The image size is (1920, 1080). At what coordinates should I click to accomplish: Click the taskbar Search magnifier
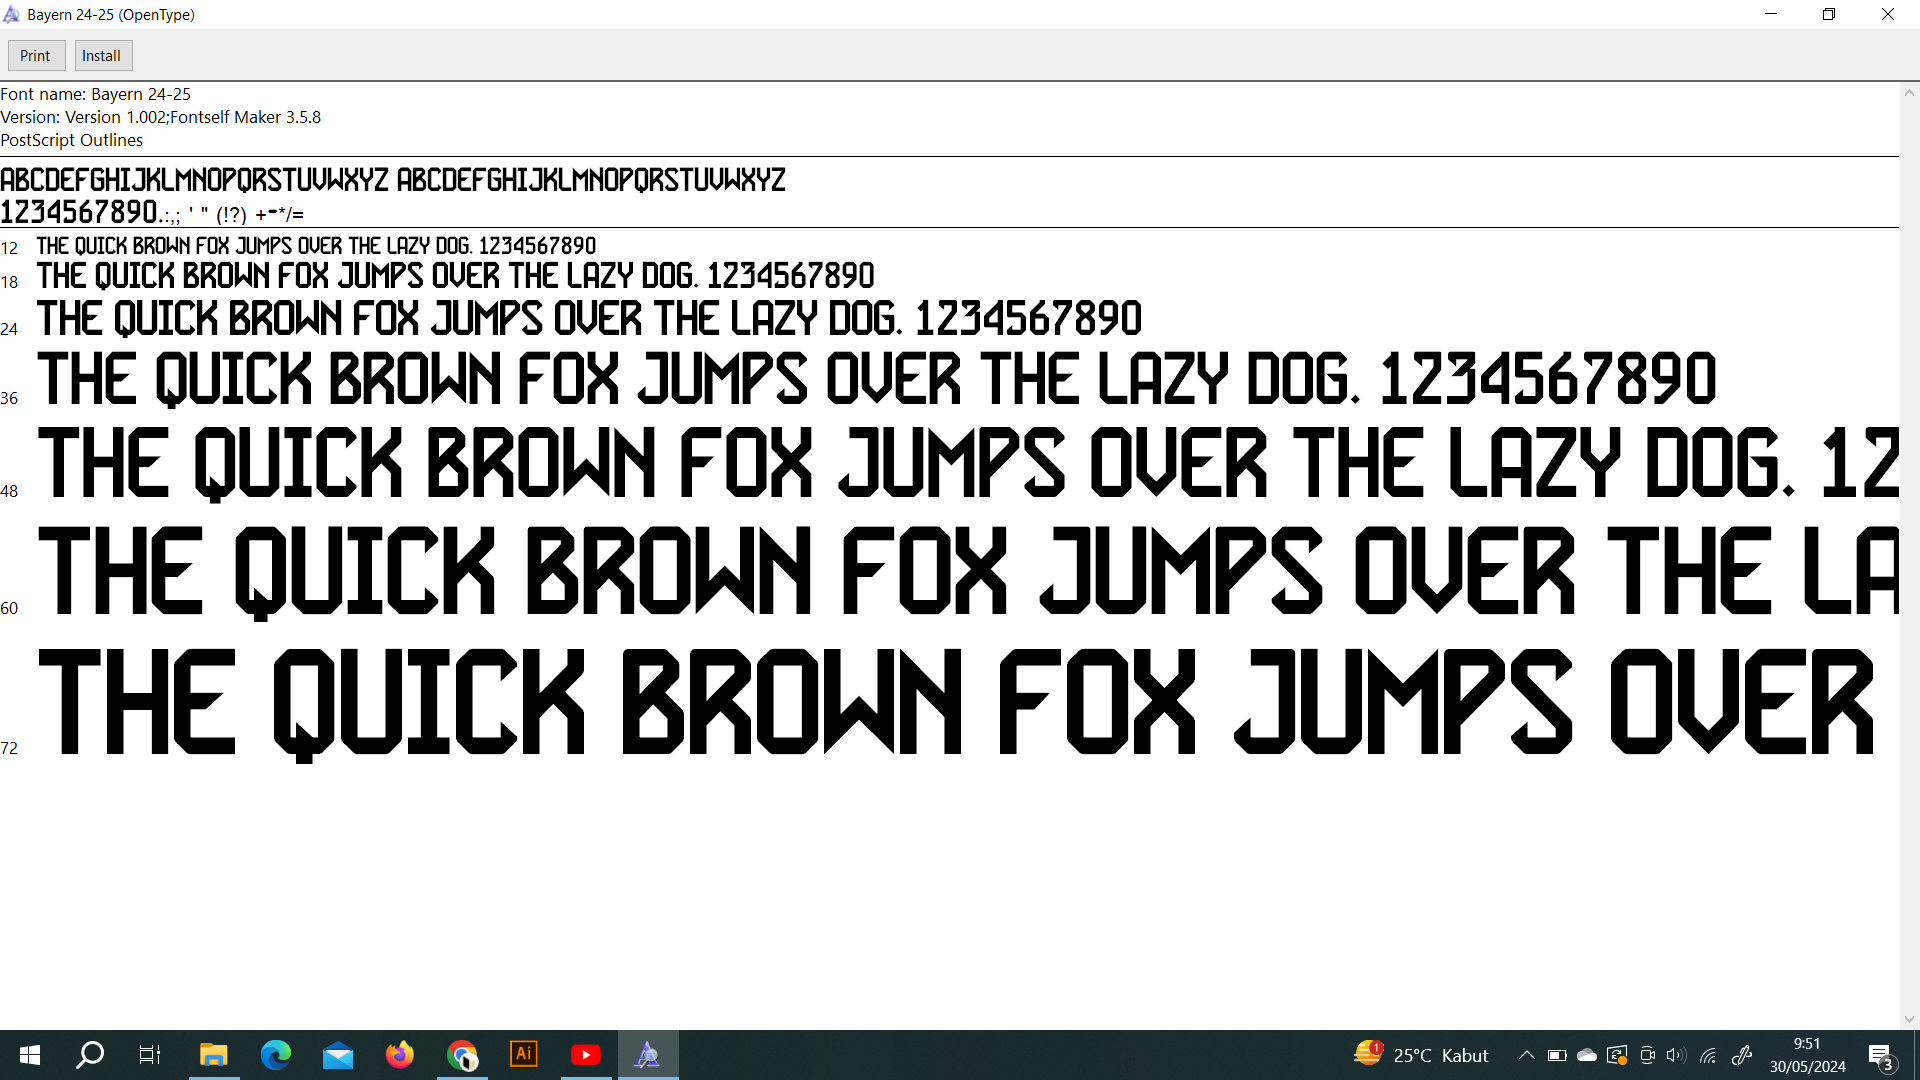(90, 1054)
